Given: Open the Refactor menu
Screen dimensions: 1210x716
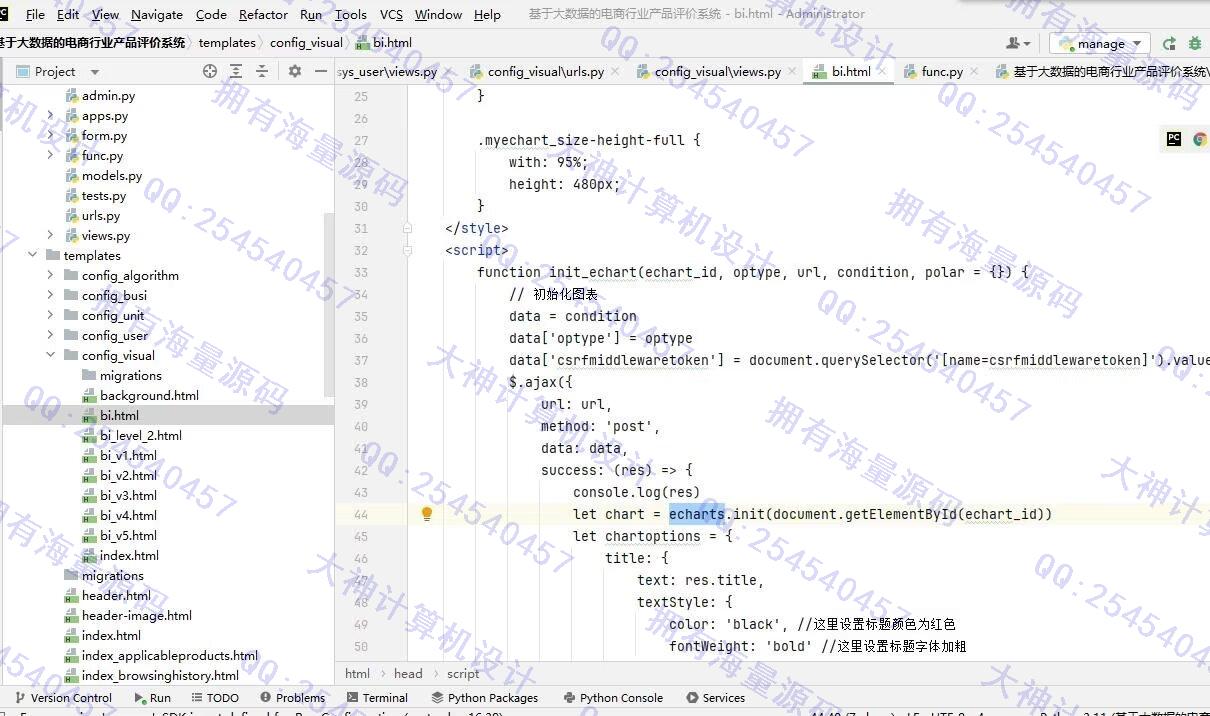Looking at the screenshot, I should coord(263,14).
